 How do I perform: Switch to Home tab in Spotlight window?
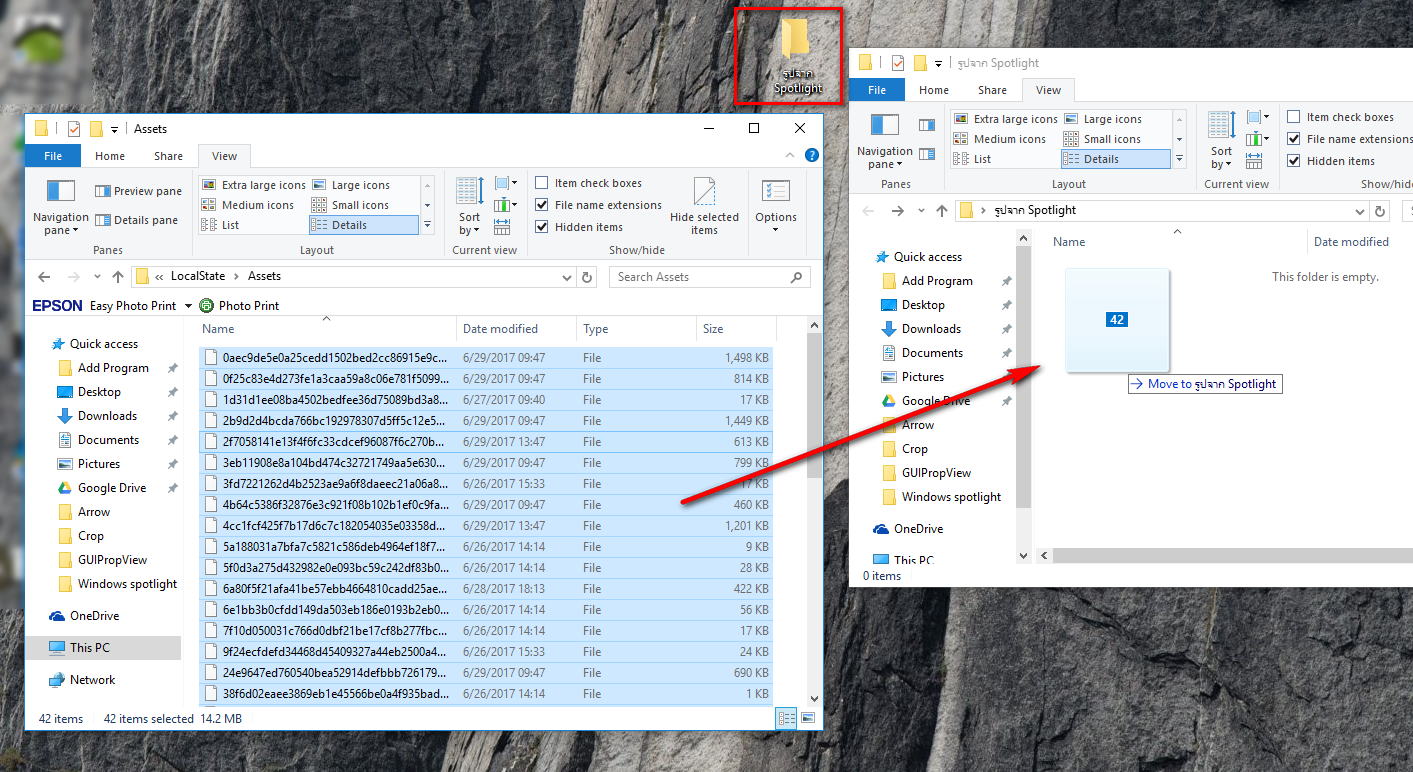(933, 90)
